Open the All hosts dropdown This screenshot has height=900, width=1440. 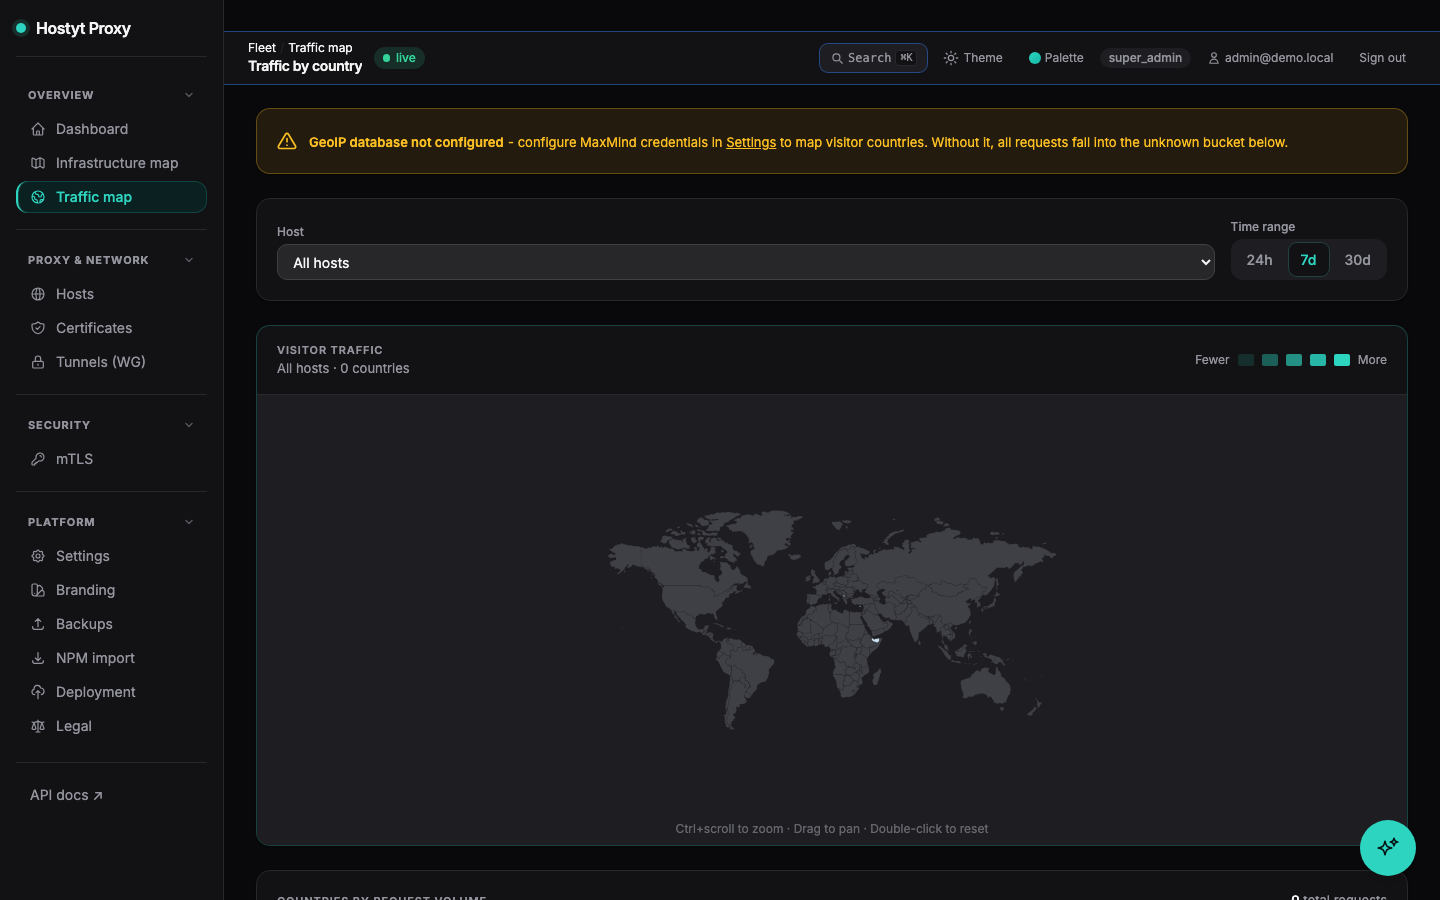coord(746,262)
